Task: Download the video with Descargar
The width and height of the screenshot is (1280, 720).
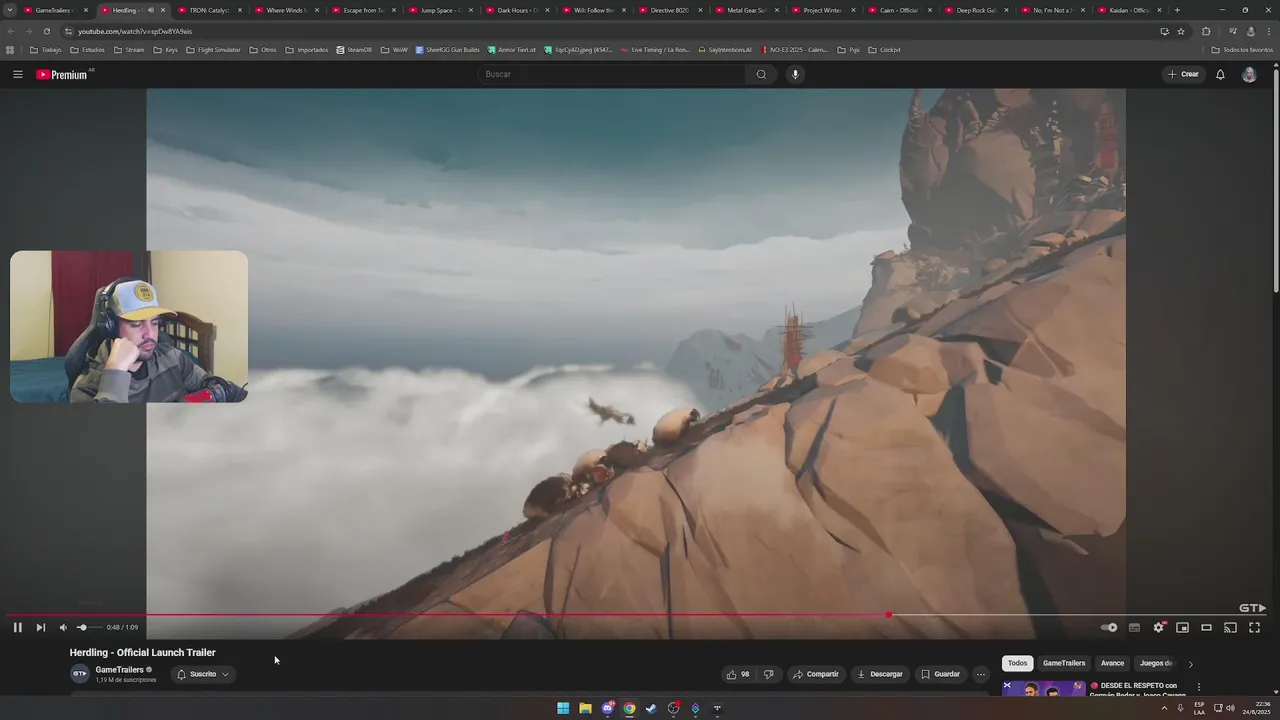Action: coord(880,674)
